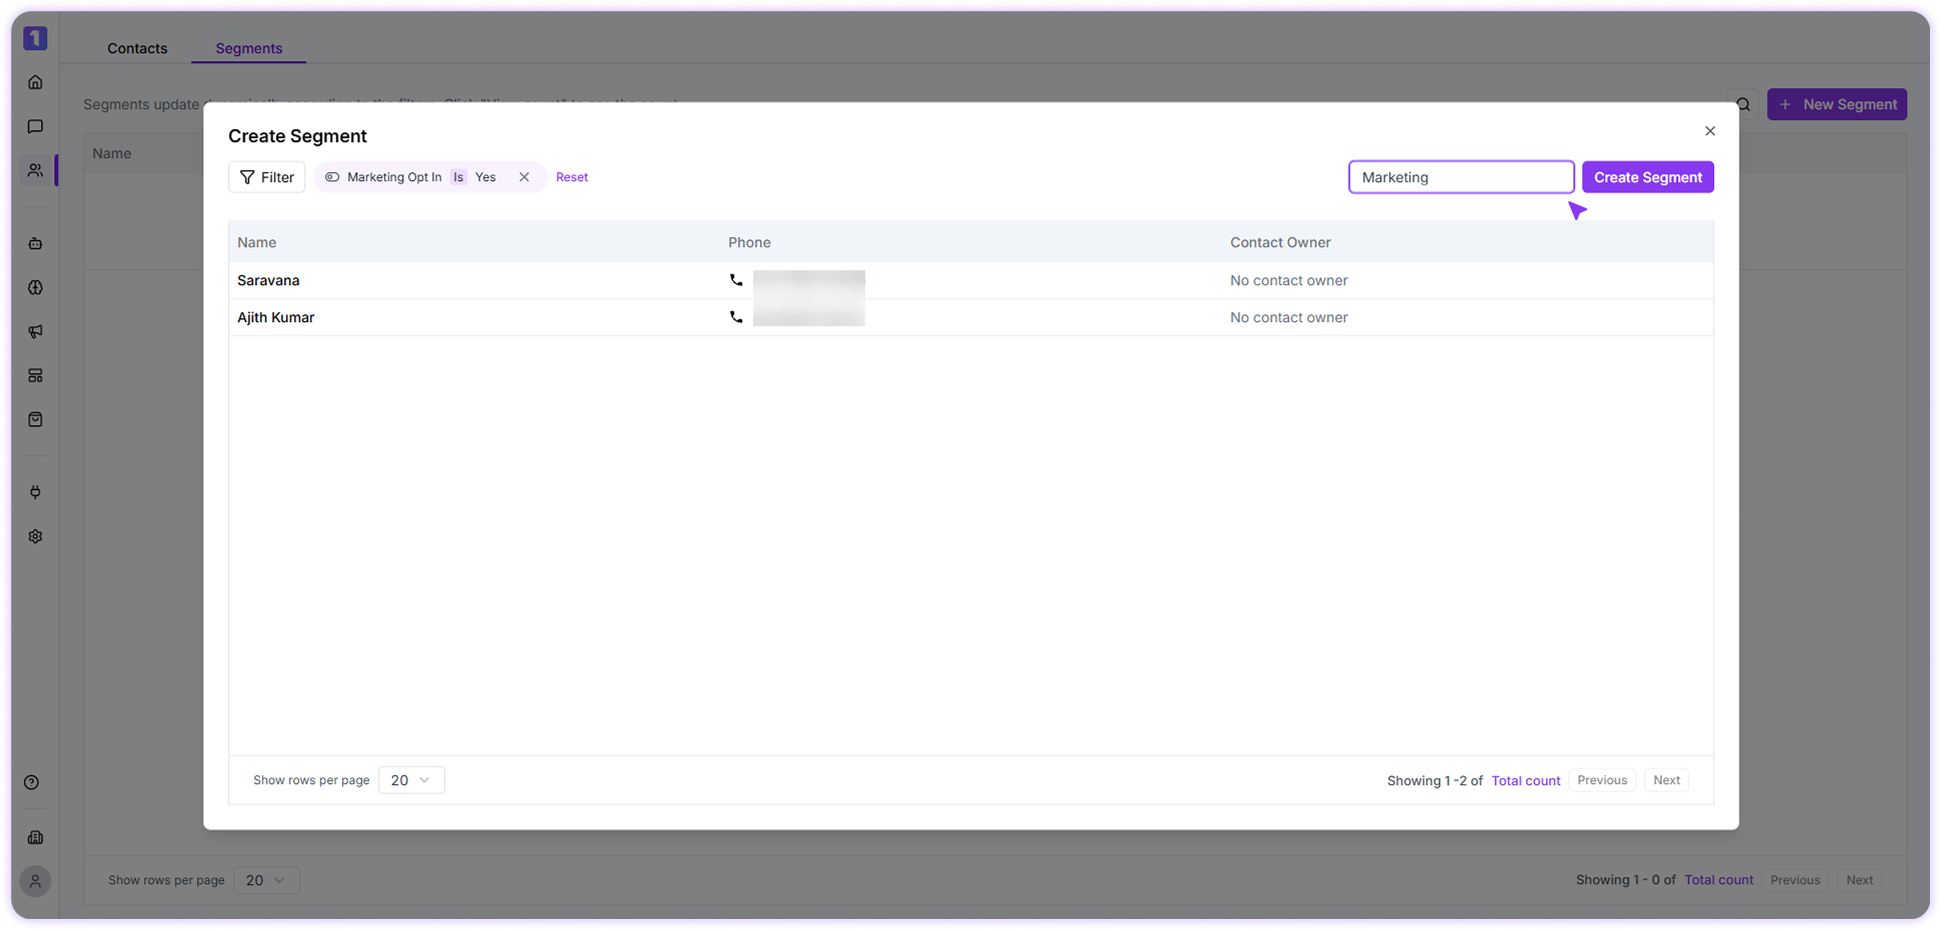Click the globe-like sidebar icon
The height and width of the screenshot is (931, 1942).
pyautogui.click(x=35, y=287)
